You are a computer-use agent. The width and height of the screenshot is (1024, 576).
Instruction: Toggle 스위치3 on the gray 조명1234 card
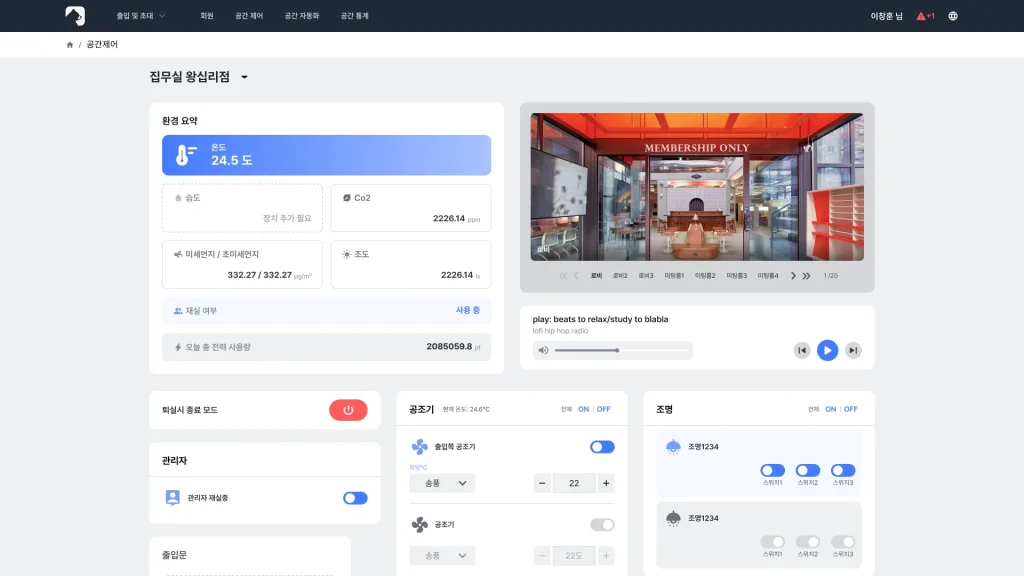tap(843, 542)
